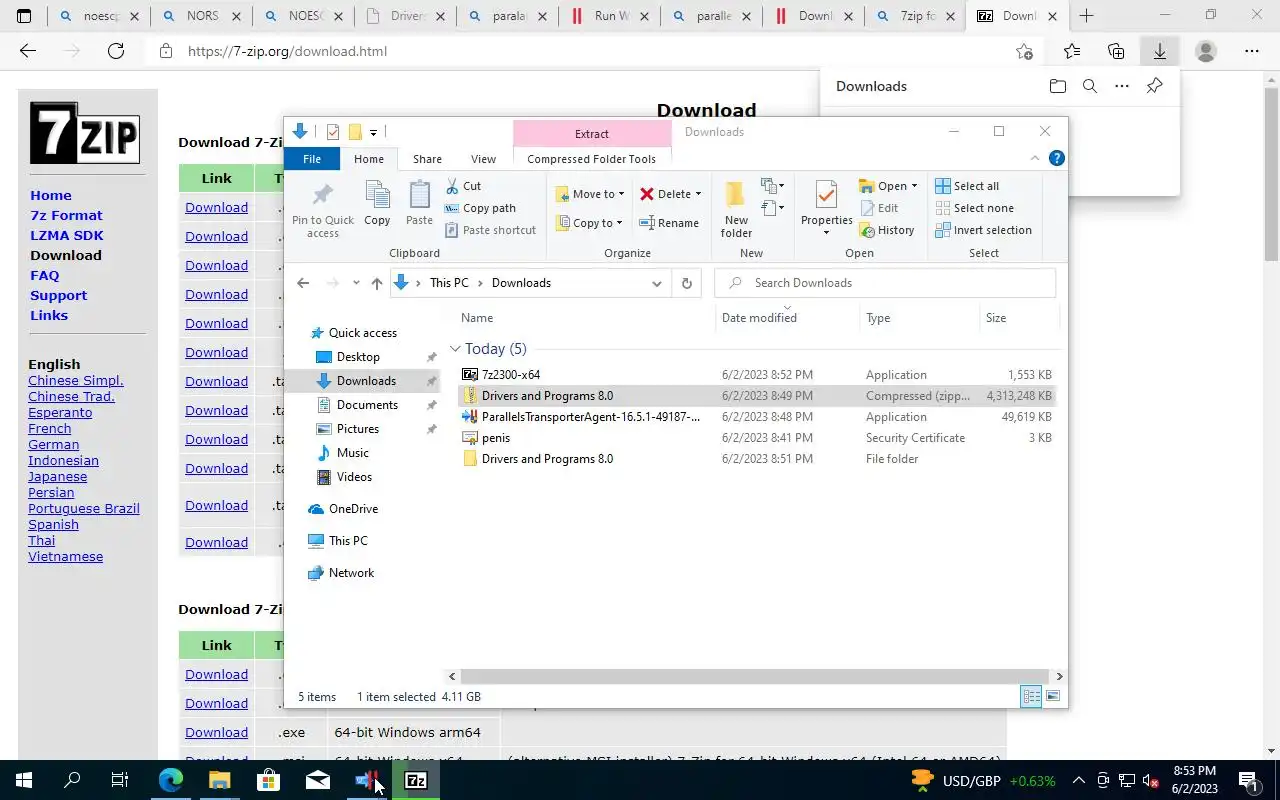
Task: Open Edge Collections toolbar icon
Action: 1116,51
